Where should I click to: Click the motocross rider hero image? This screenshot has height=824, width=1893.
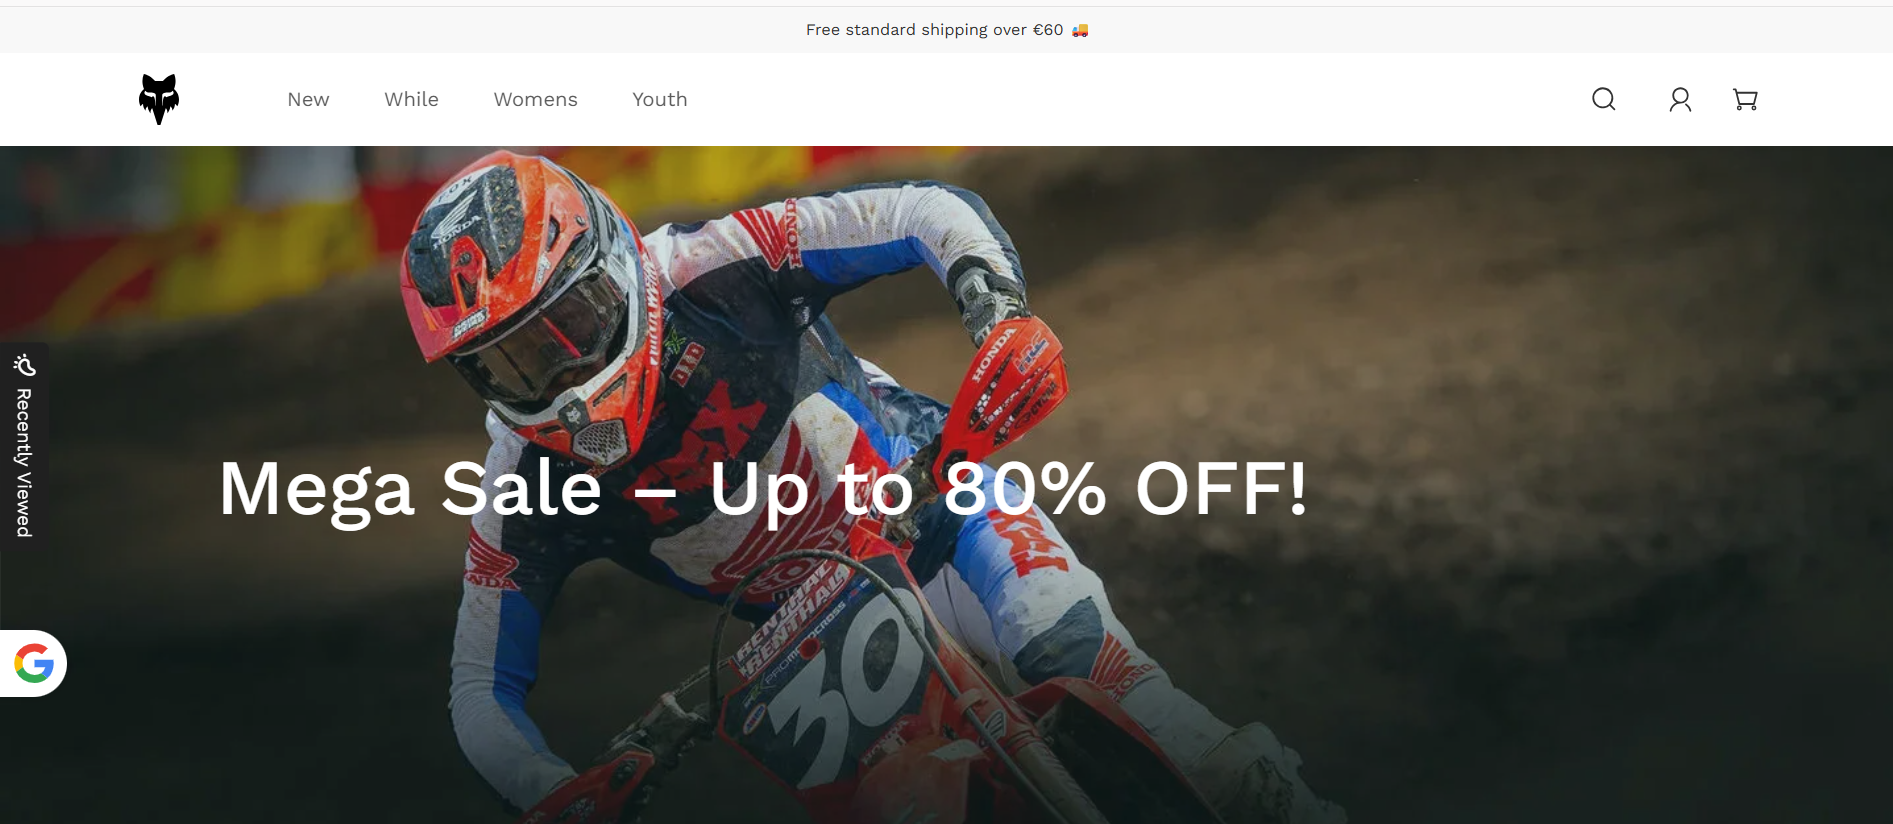(x=946, y=485)
